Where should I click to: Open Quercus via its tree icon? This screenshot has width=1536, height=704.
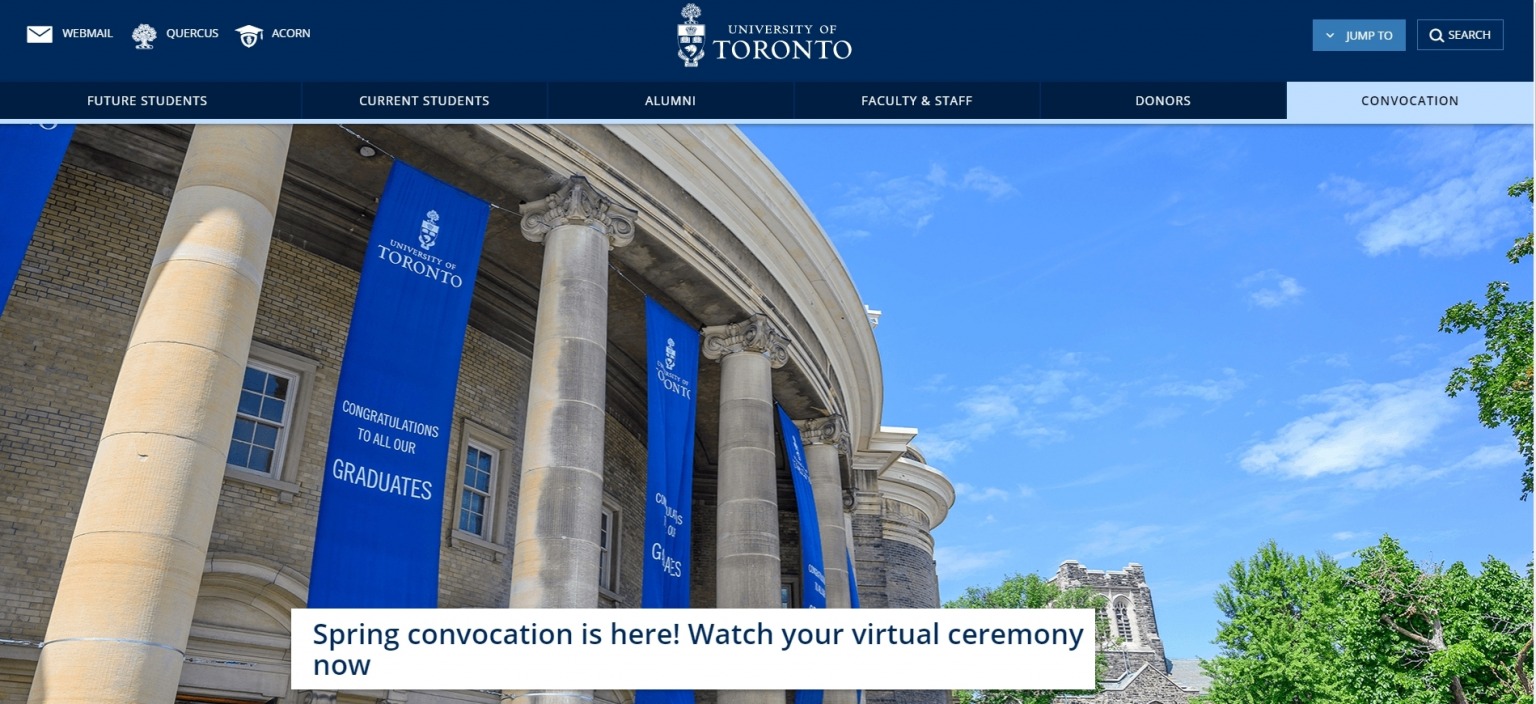(x=143, y=33)
